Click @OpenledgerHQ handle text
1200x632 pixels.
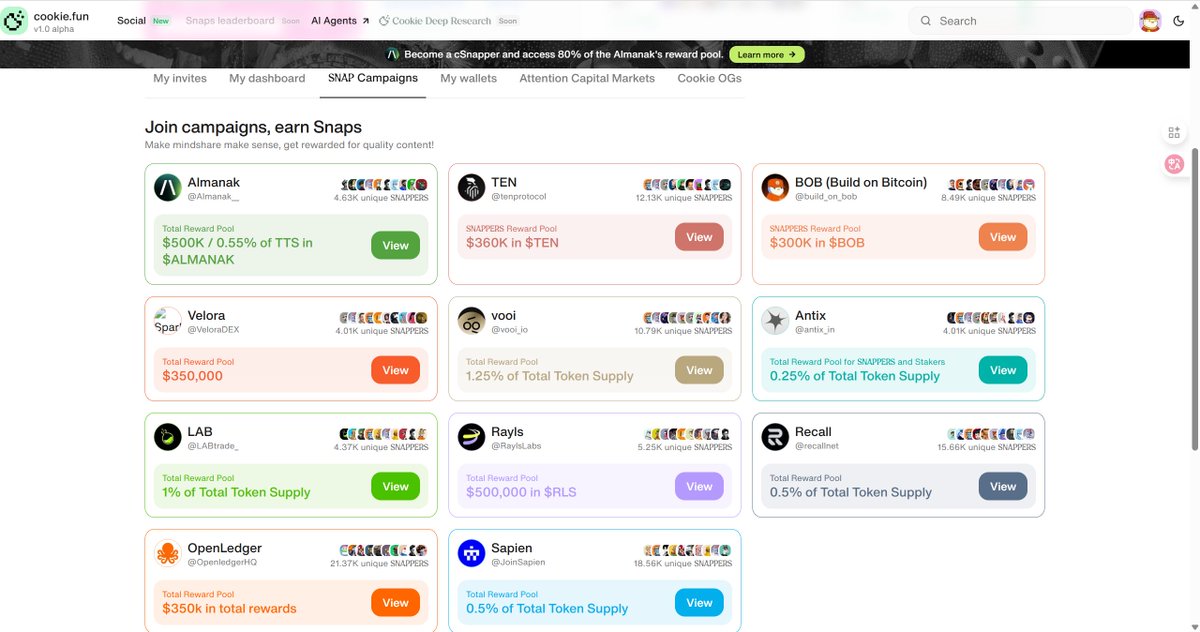pos(222,562)
